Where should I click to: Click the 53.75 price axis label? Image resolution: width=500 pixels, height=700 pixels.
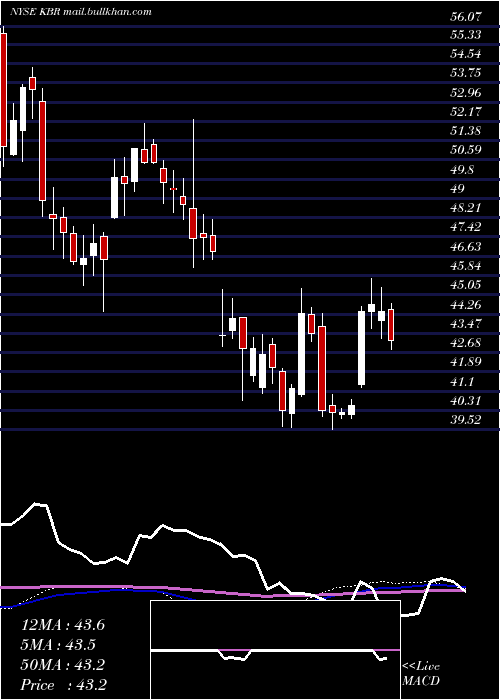(466, 73)
